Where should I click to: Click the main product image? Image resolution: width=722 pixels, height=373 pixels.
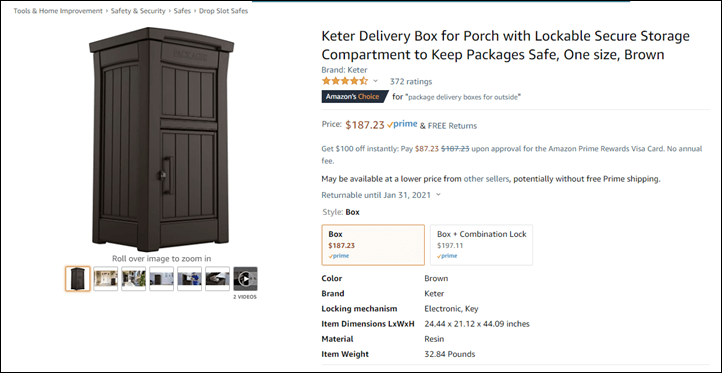click(x=162, y=140)
